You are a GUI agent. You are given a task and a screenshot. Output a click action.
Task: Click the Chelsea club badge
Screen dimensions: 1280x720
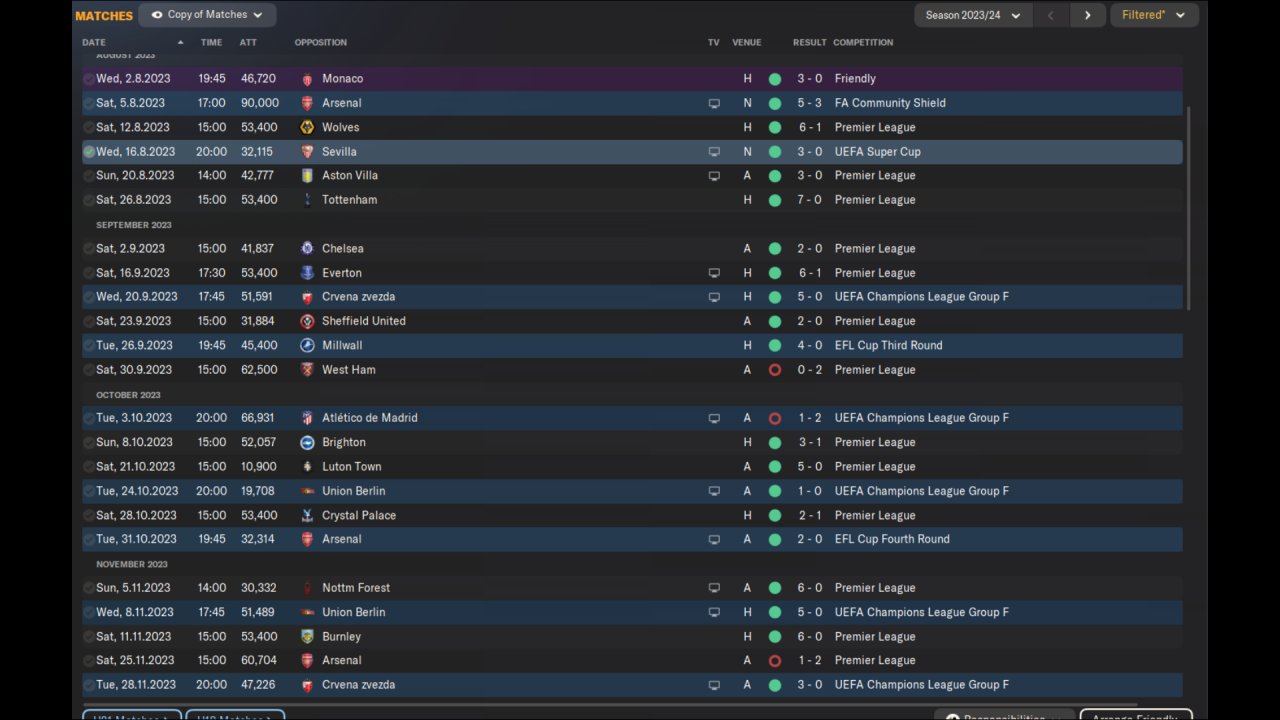[307, 249]
